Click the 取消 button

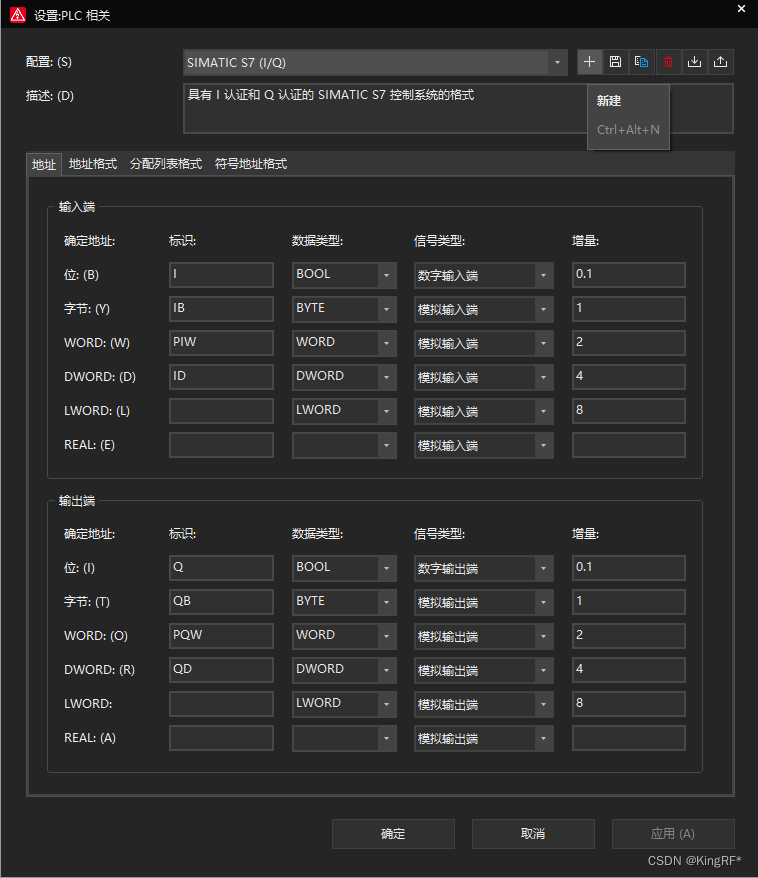coord(533,834)
